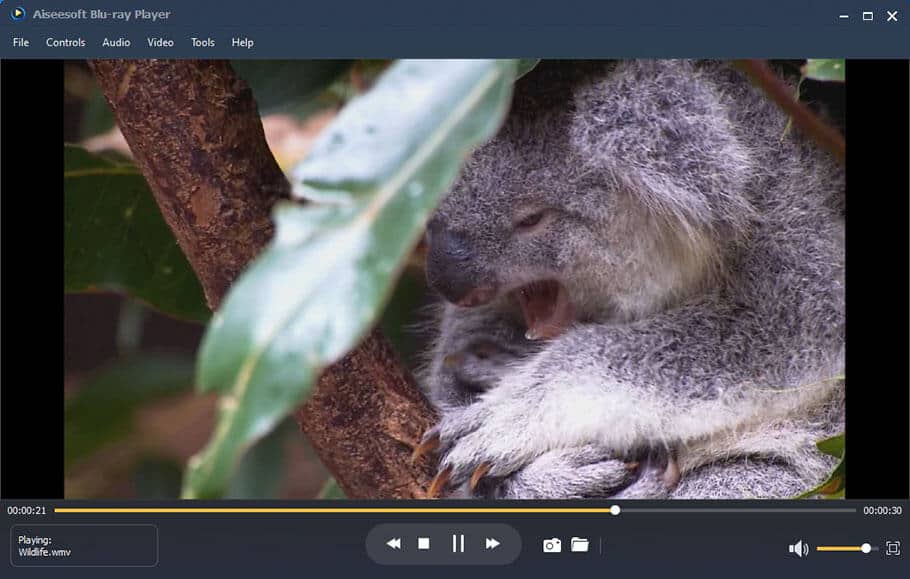Click the playback progress handle
The height and width of the screenshot is (579, 910).
tap(615, 511)
